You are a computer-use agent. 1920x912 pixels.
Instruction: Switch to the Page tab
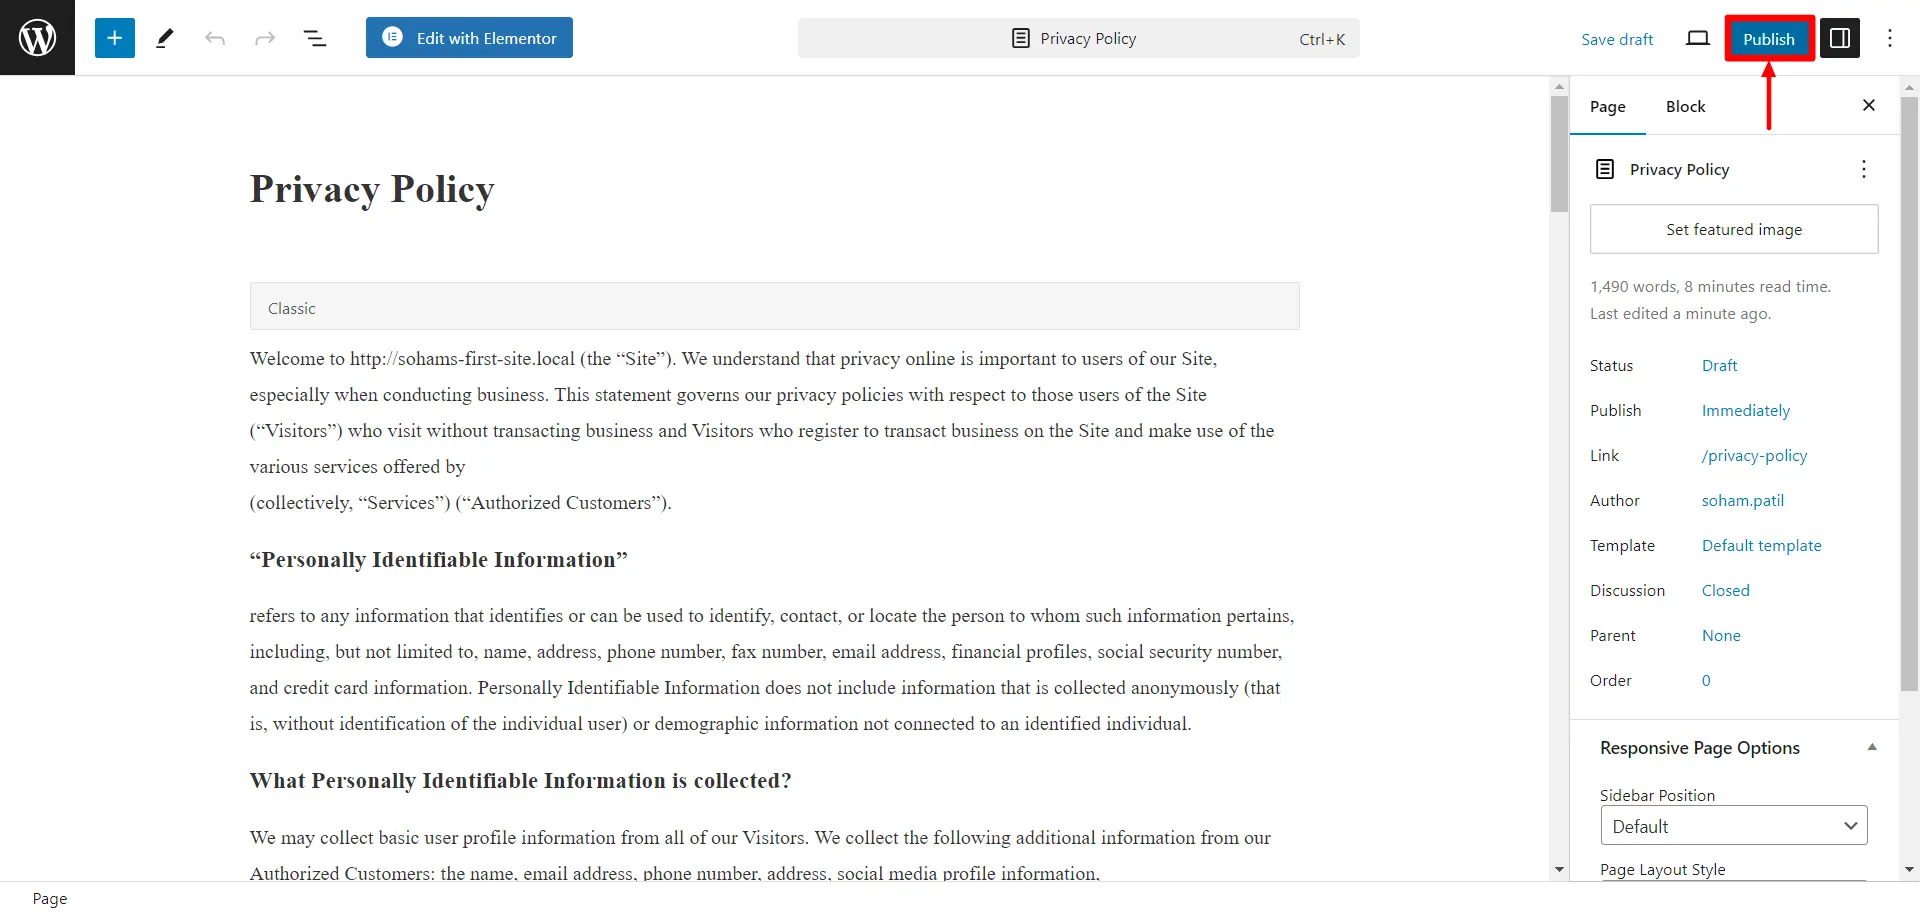coord(1607,106)
